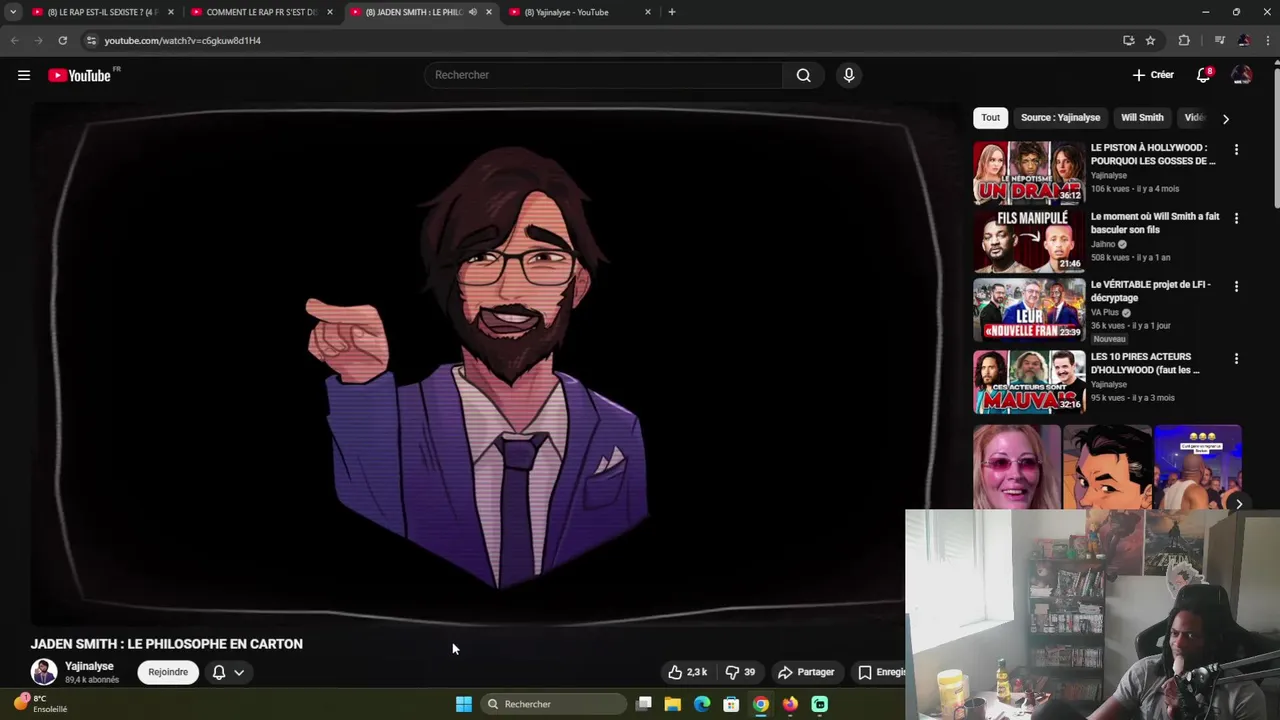Show more filter chips with right arrow
The image size is (1280, 720).
point(1226,118)
